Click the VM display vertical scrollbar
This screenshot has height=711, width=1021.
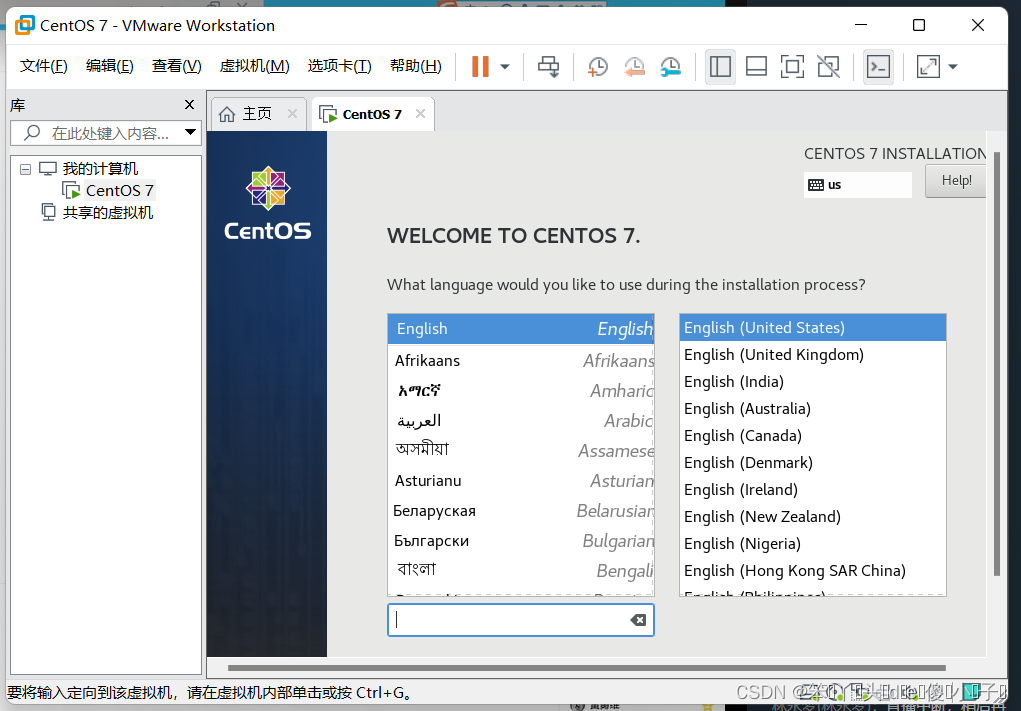[996, 365]
